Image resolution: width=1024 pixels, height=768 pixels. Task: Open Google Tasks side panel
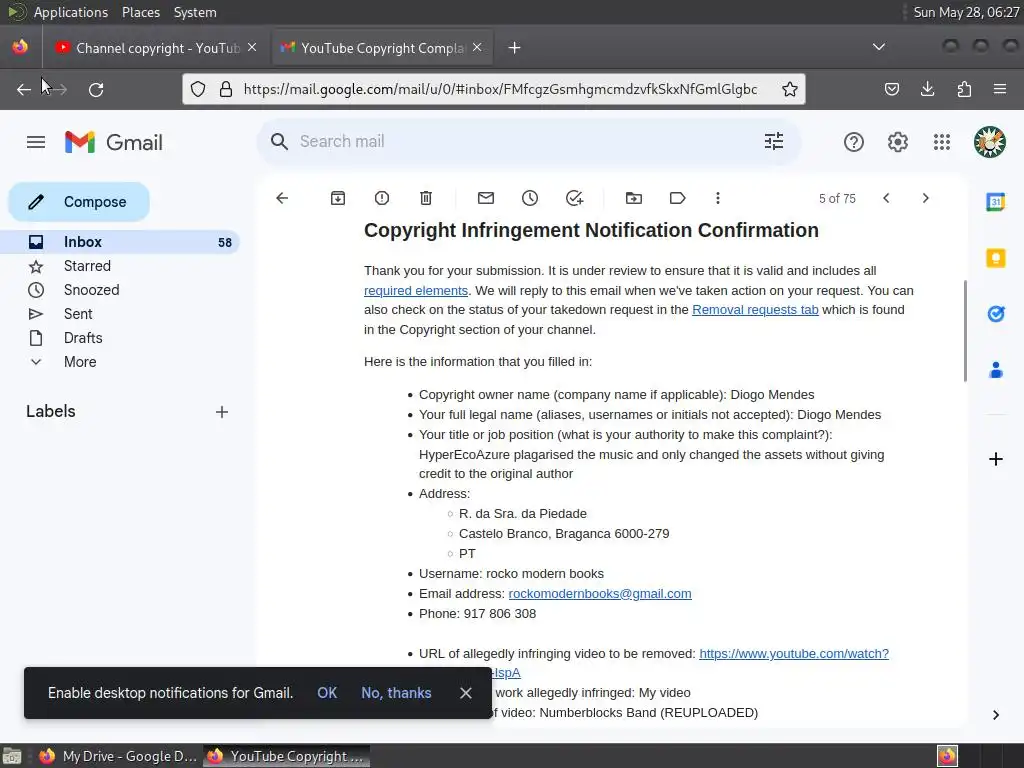click(x=995, y=314)
